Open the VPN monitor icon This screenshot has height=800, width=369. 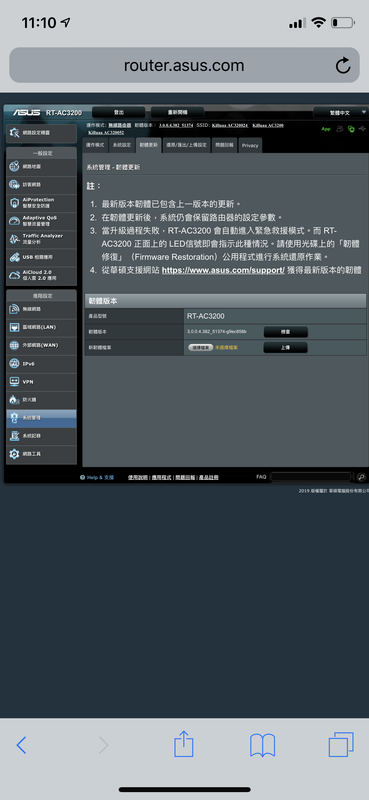click(14, 382)
